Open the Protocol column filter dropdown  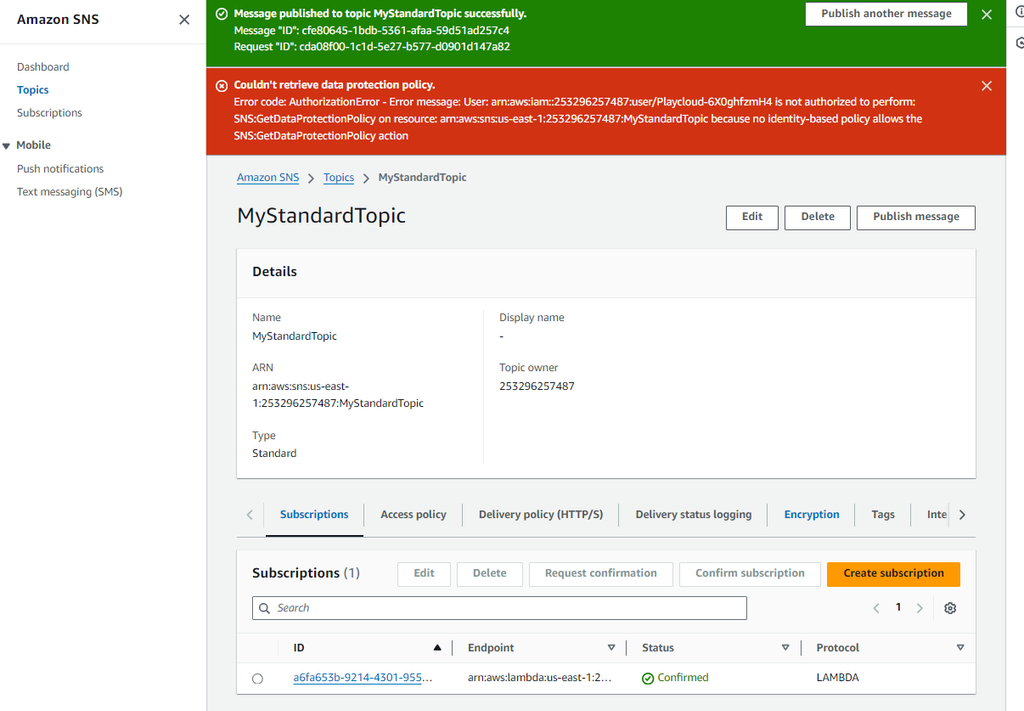click(x=960, y=647)
